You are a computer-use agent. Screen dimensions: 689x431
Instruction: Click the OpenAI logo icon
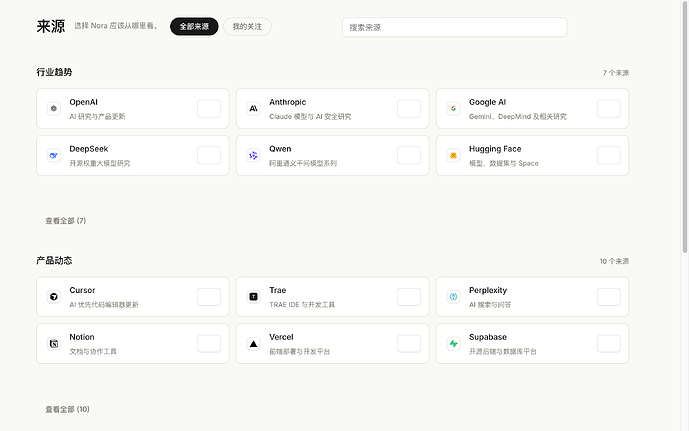(54, 109)
